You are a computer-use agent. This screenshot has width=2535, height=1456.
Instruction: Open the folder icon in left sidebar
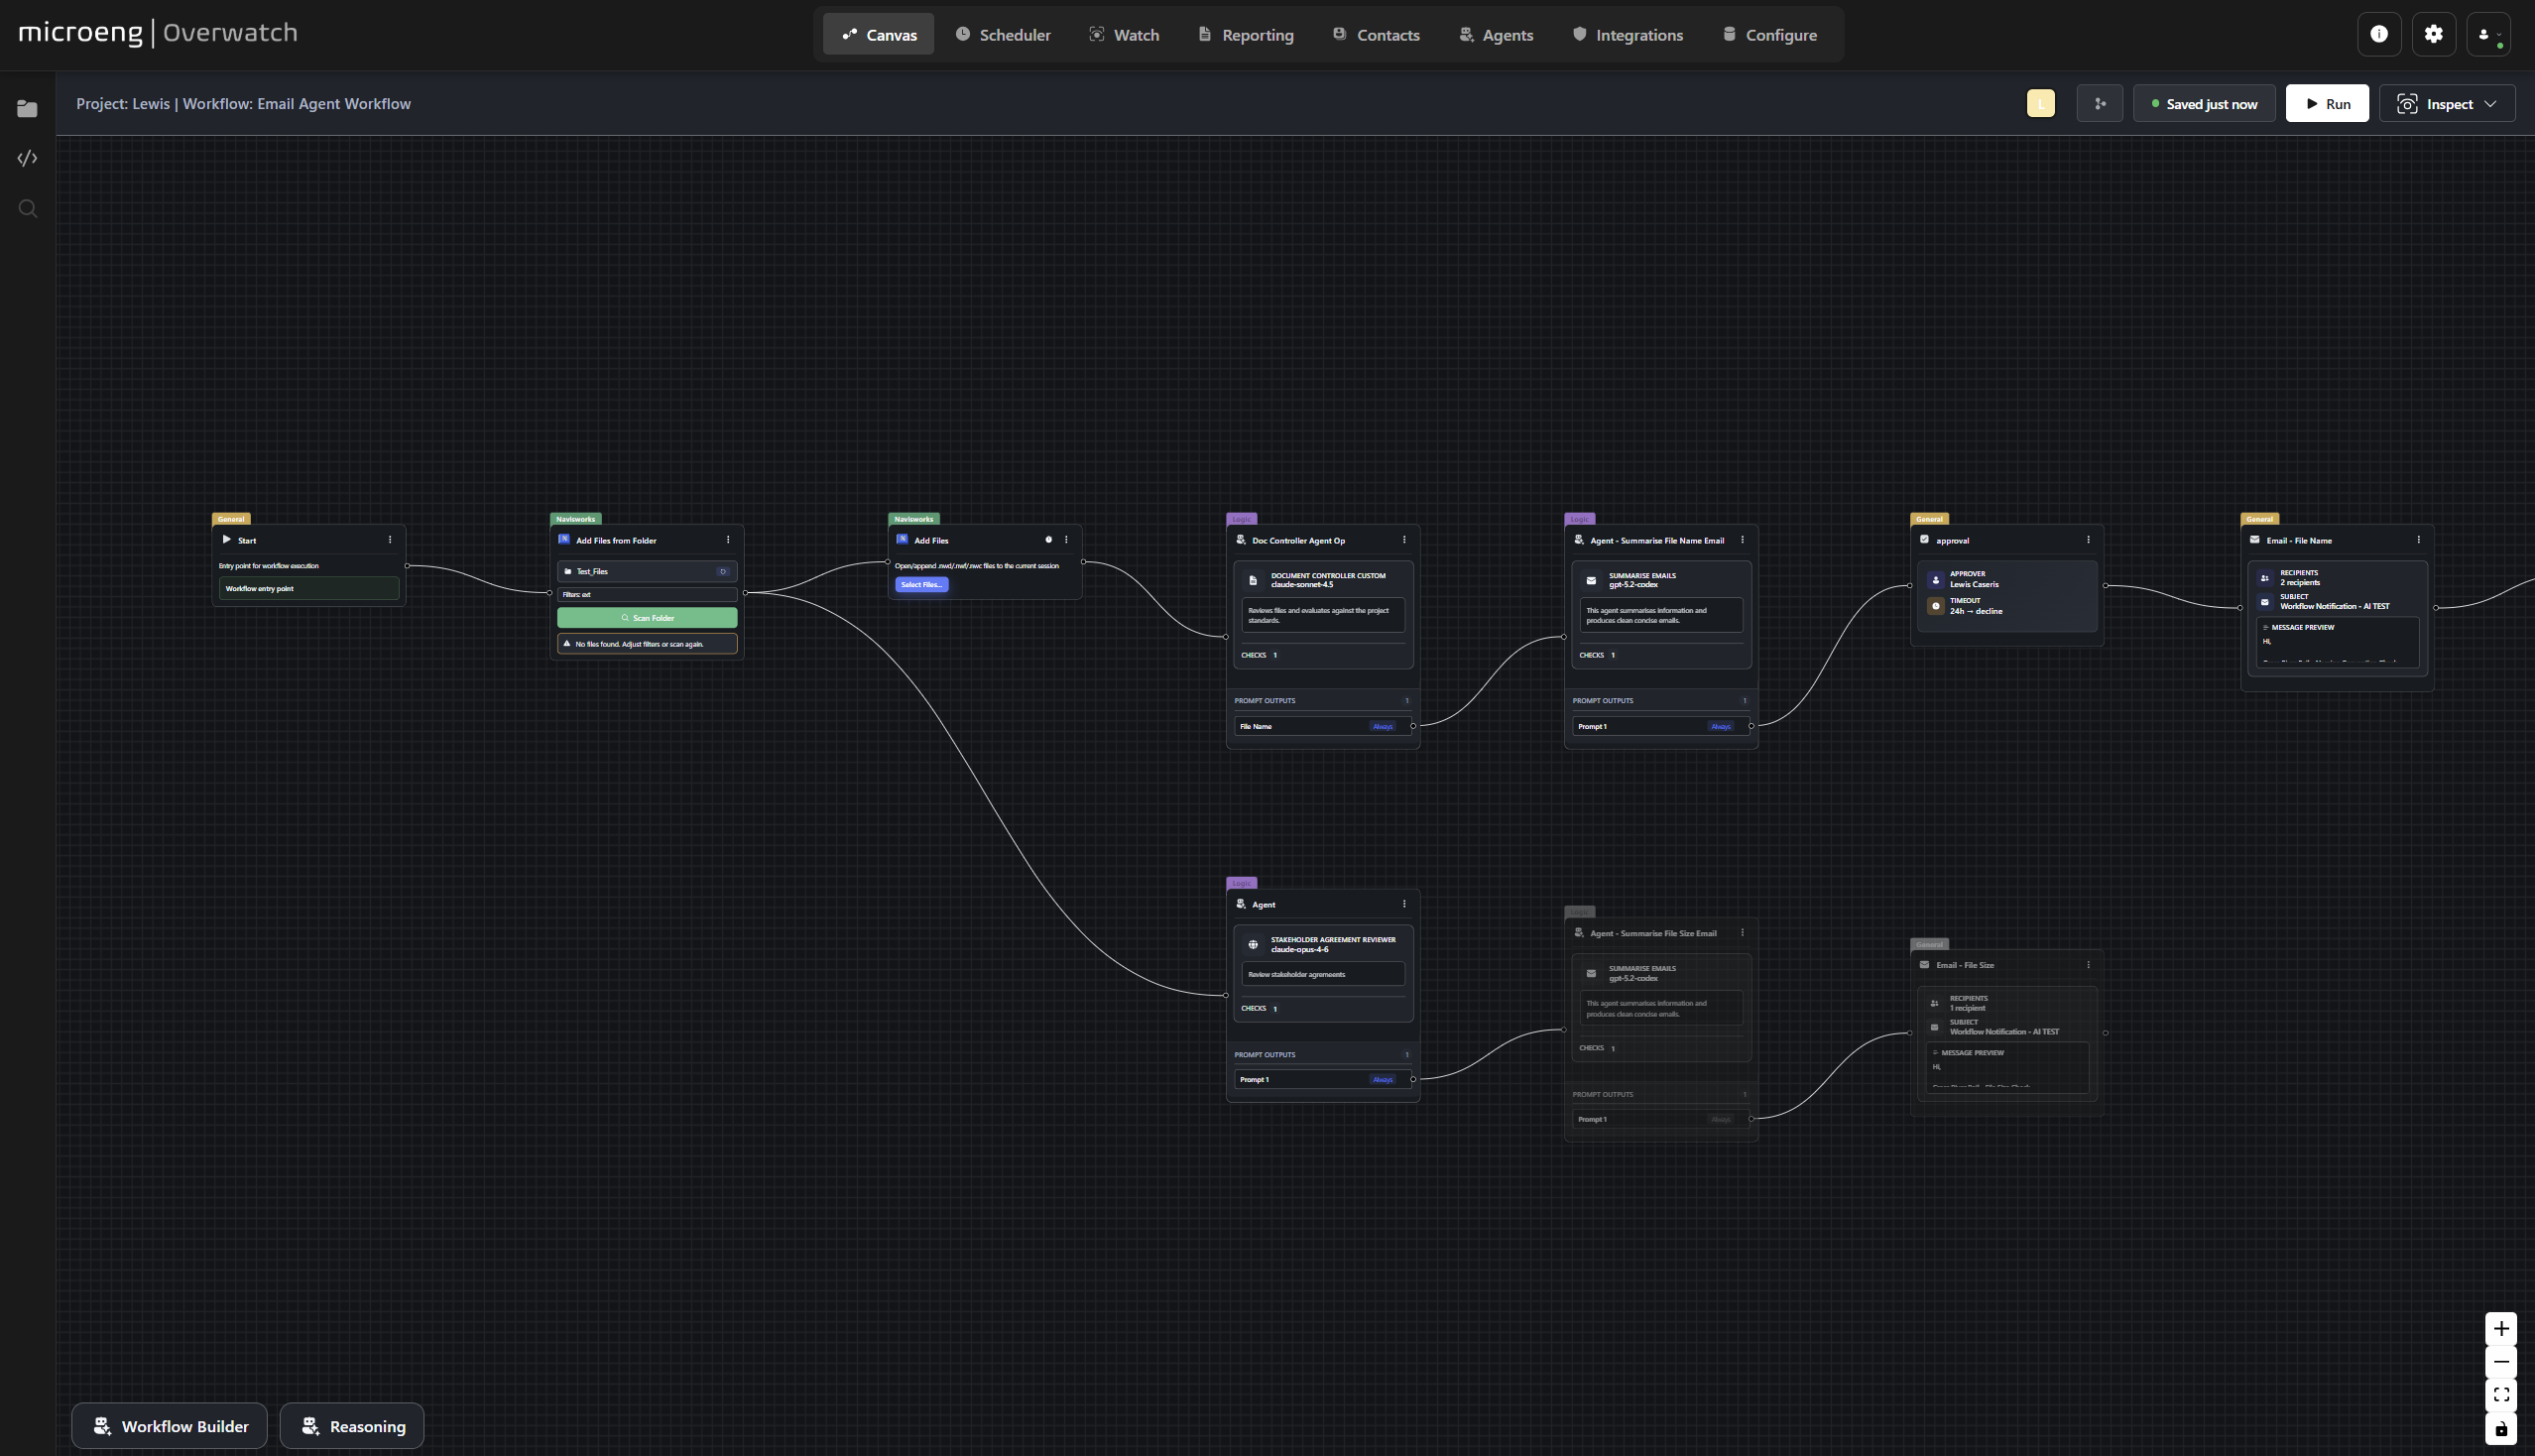point(27,109)
